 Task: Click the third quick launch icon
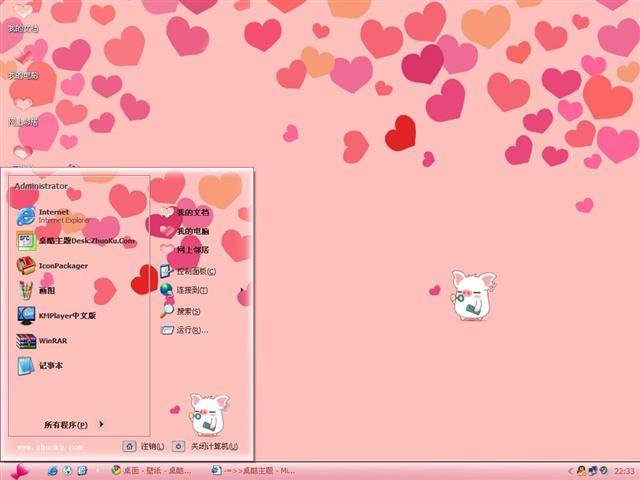(x=82, y=471)
